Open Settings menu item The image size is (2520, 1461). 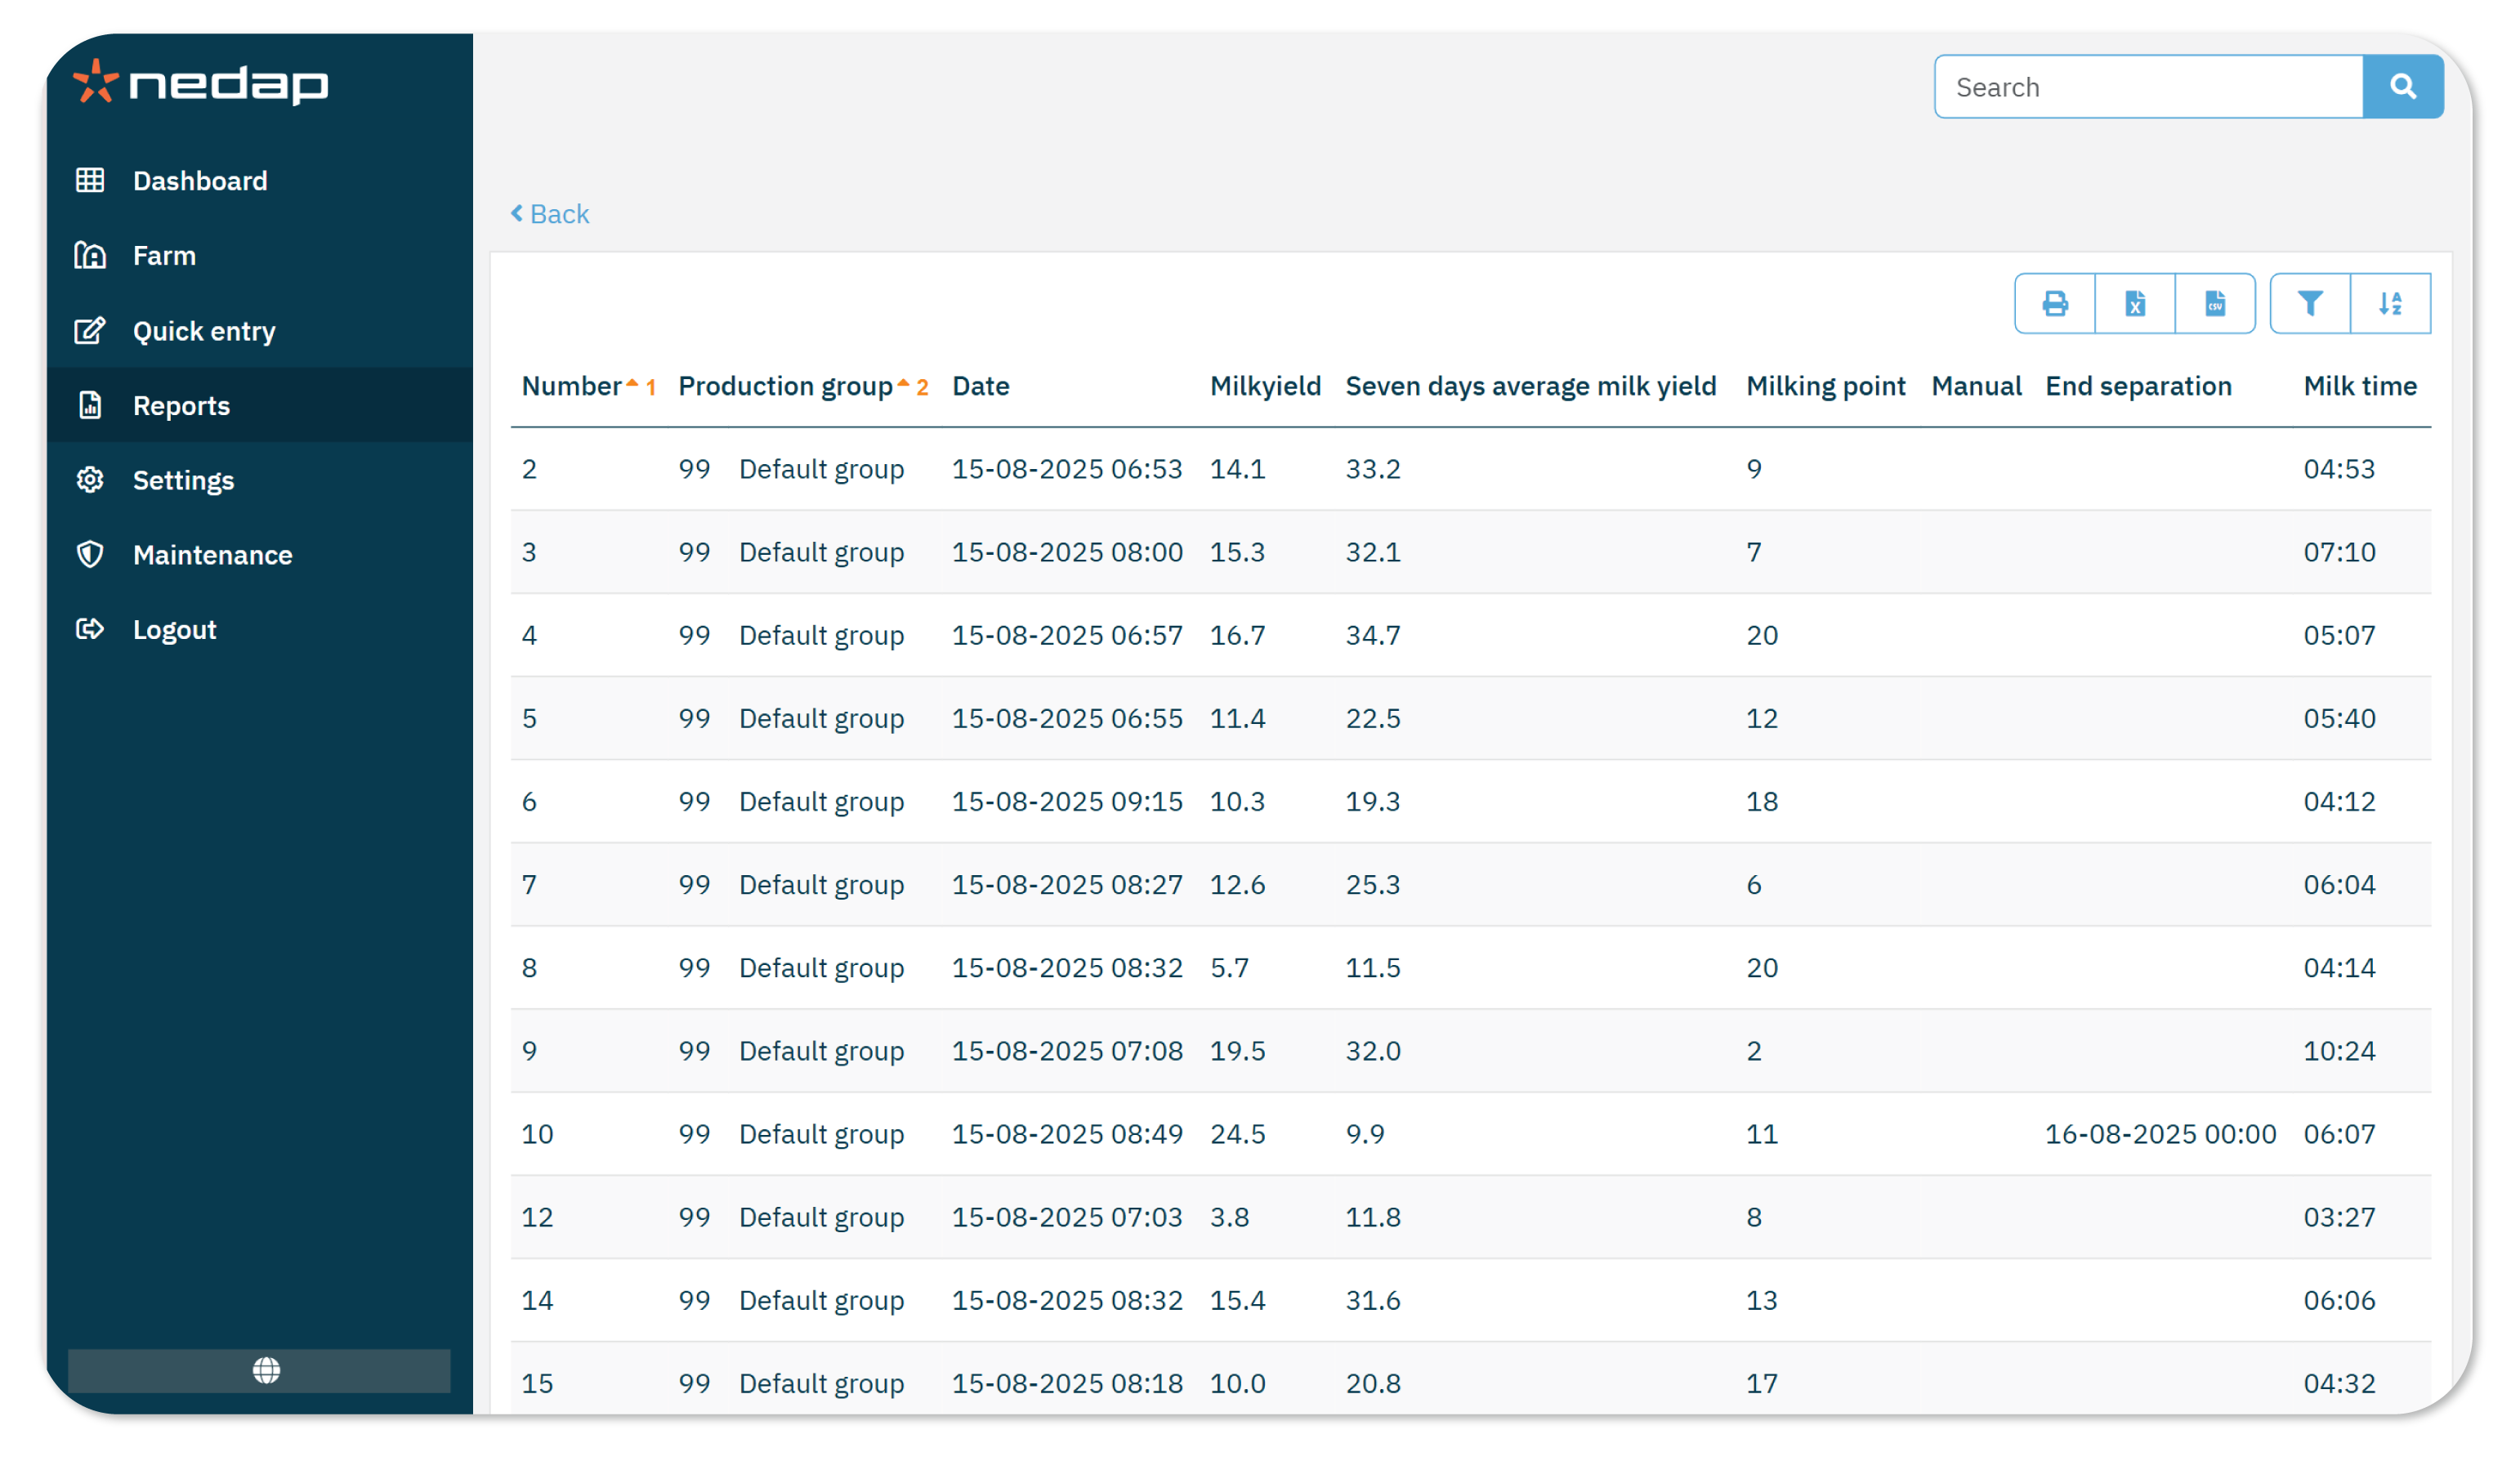click(x=260, y=480)
